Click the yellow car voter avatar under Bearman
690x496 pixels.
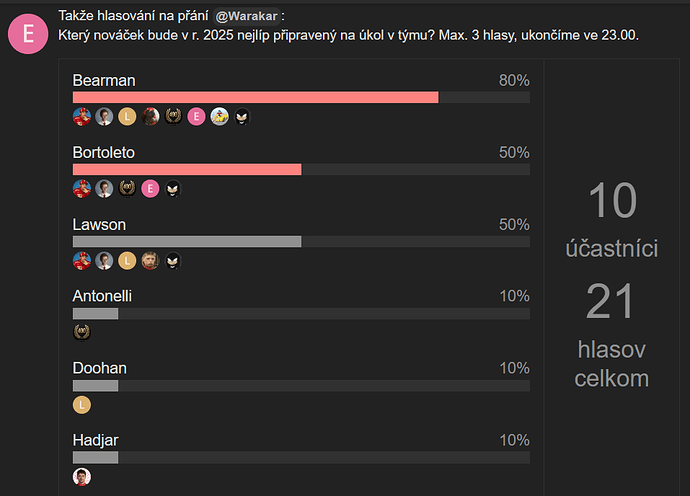point(219,117)
